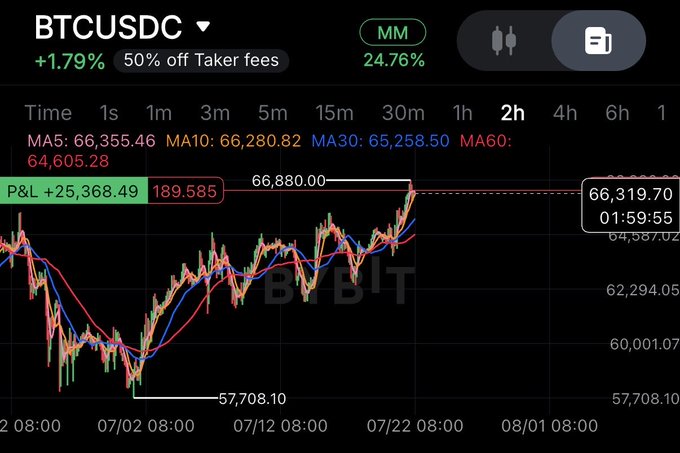680x453 pixels.
Task: Select the 3m timeframe
Action: 215,113
